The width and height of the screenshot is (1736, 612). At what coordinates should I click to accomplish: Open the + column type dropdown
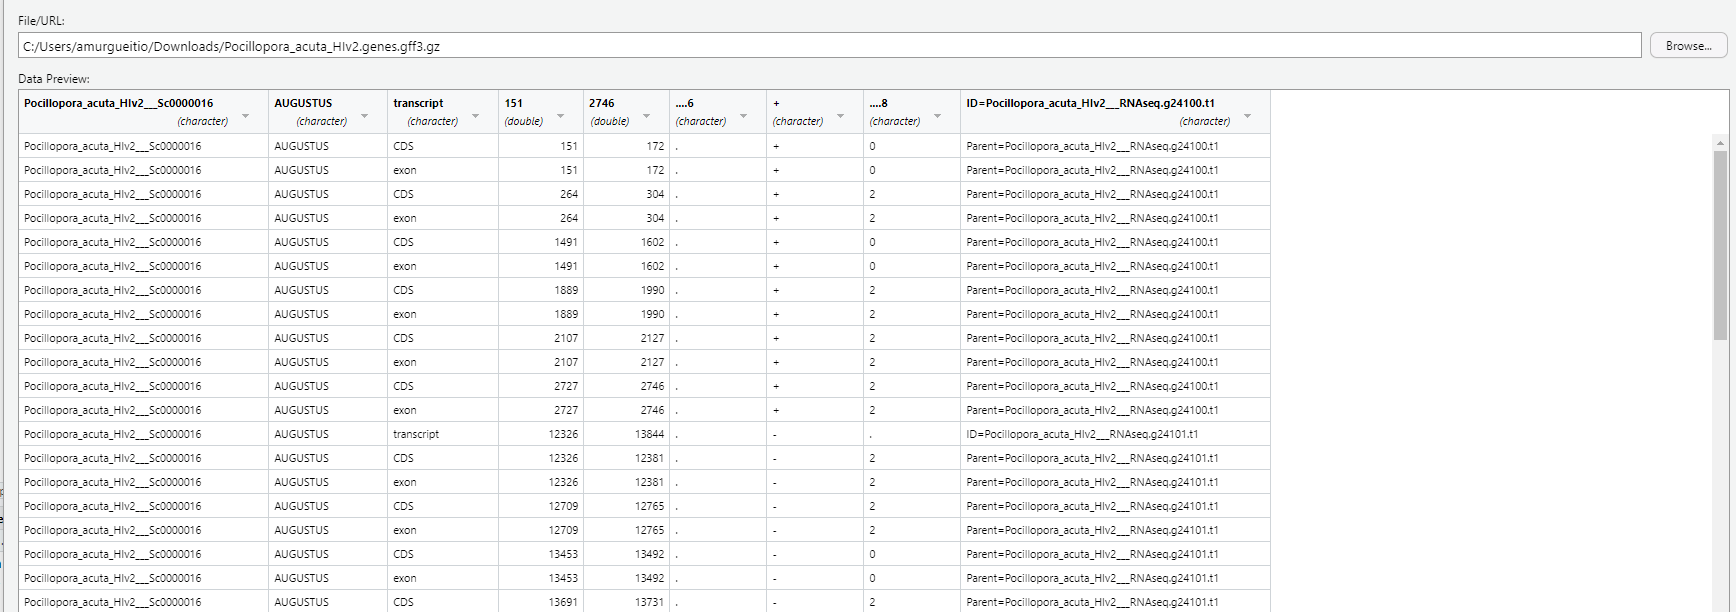[x=840, y=117]
